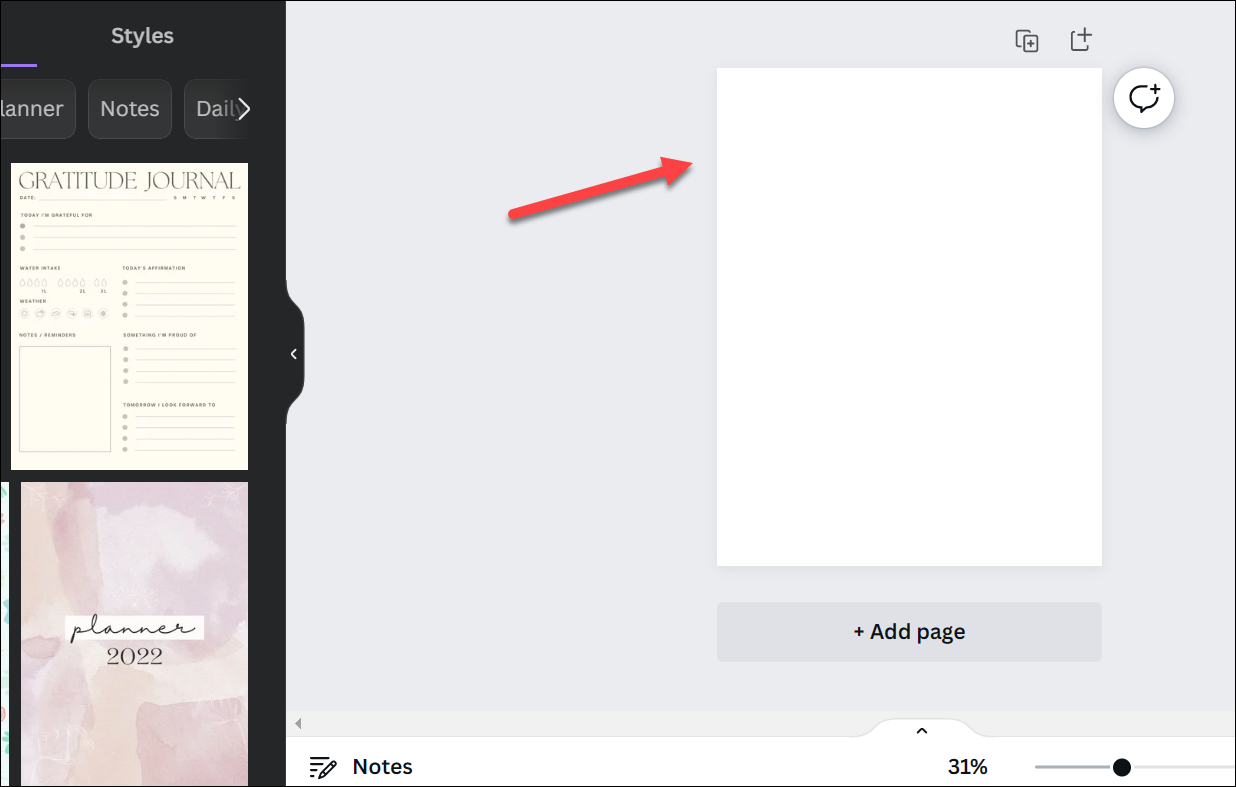Expand the page thumbnails chevron at bottom
This screenshot has height=787, width=1236.
click(x=922, y=731)
